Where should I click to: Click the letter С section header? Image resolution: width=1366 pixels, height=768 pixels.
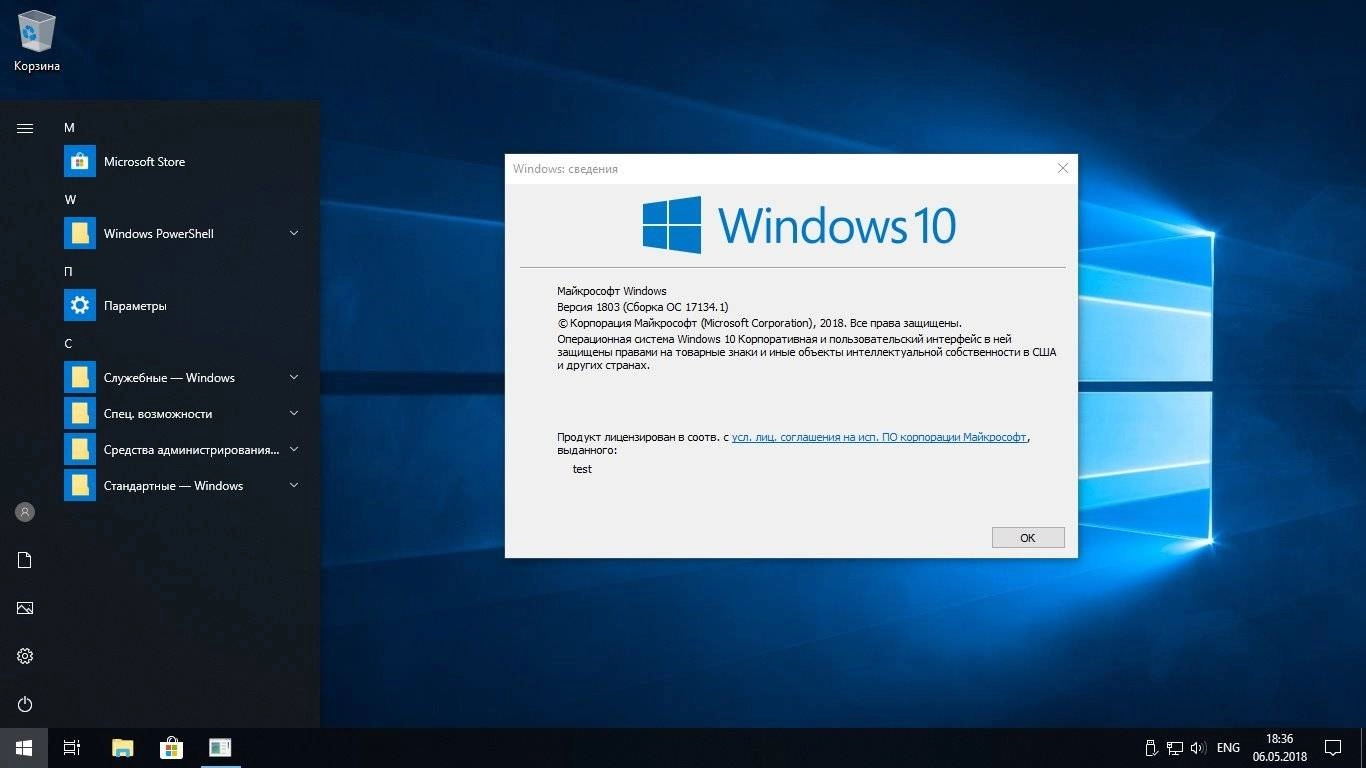(68, 344)
